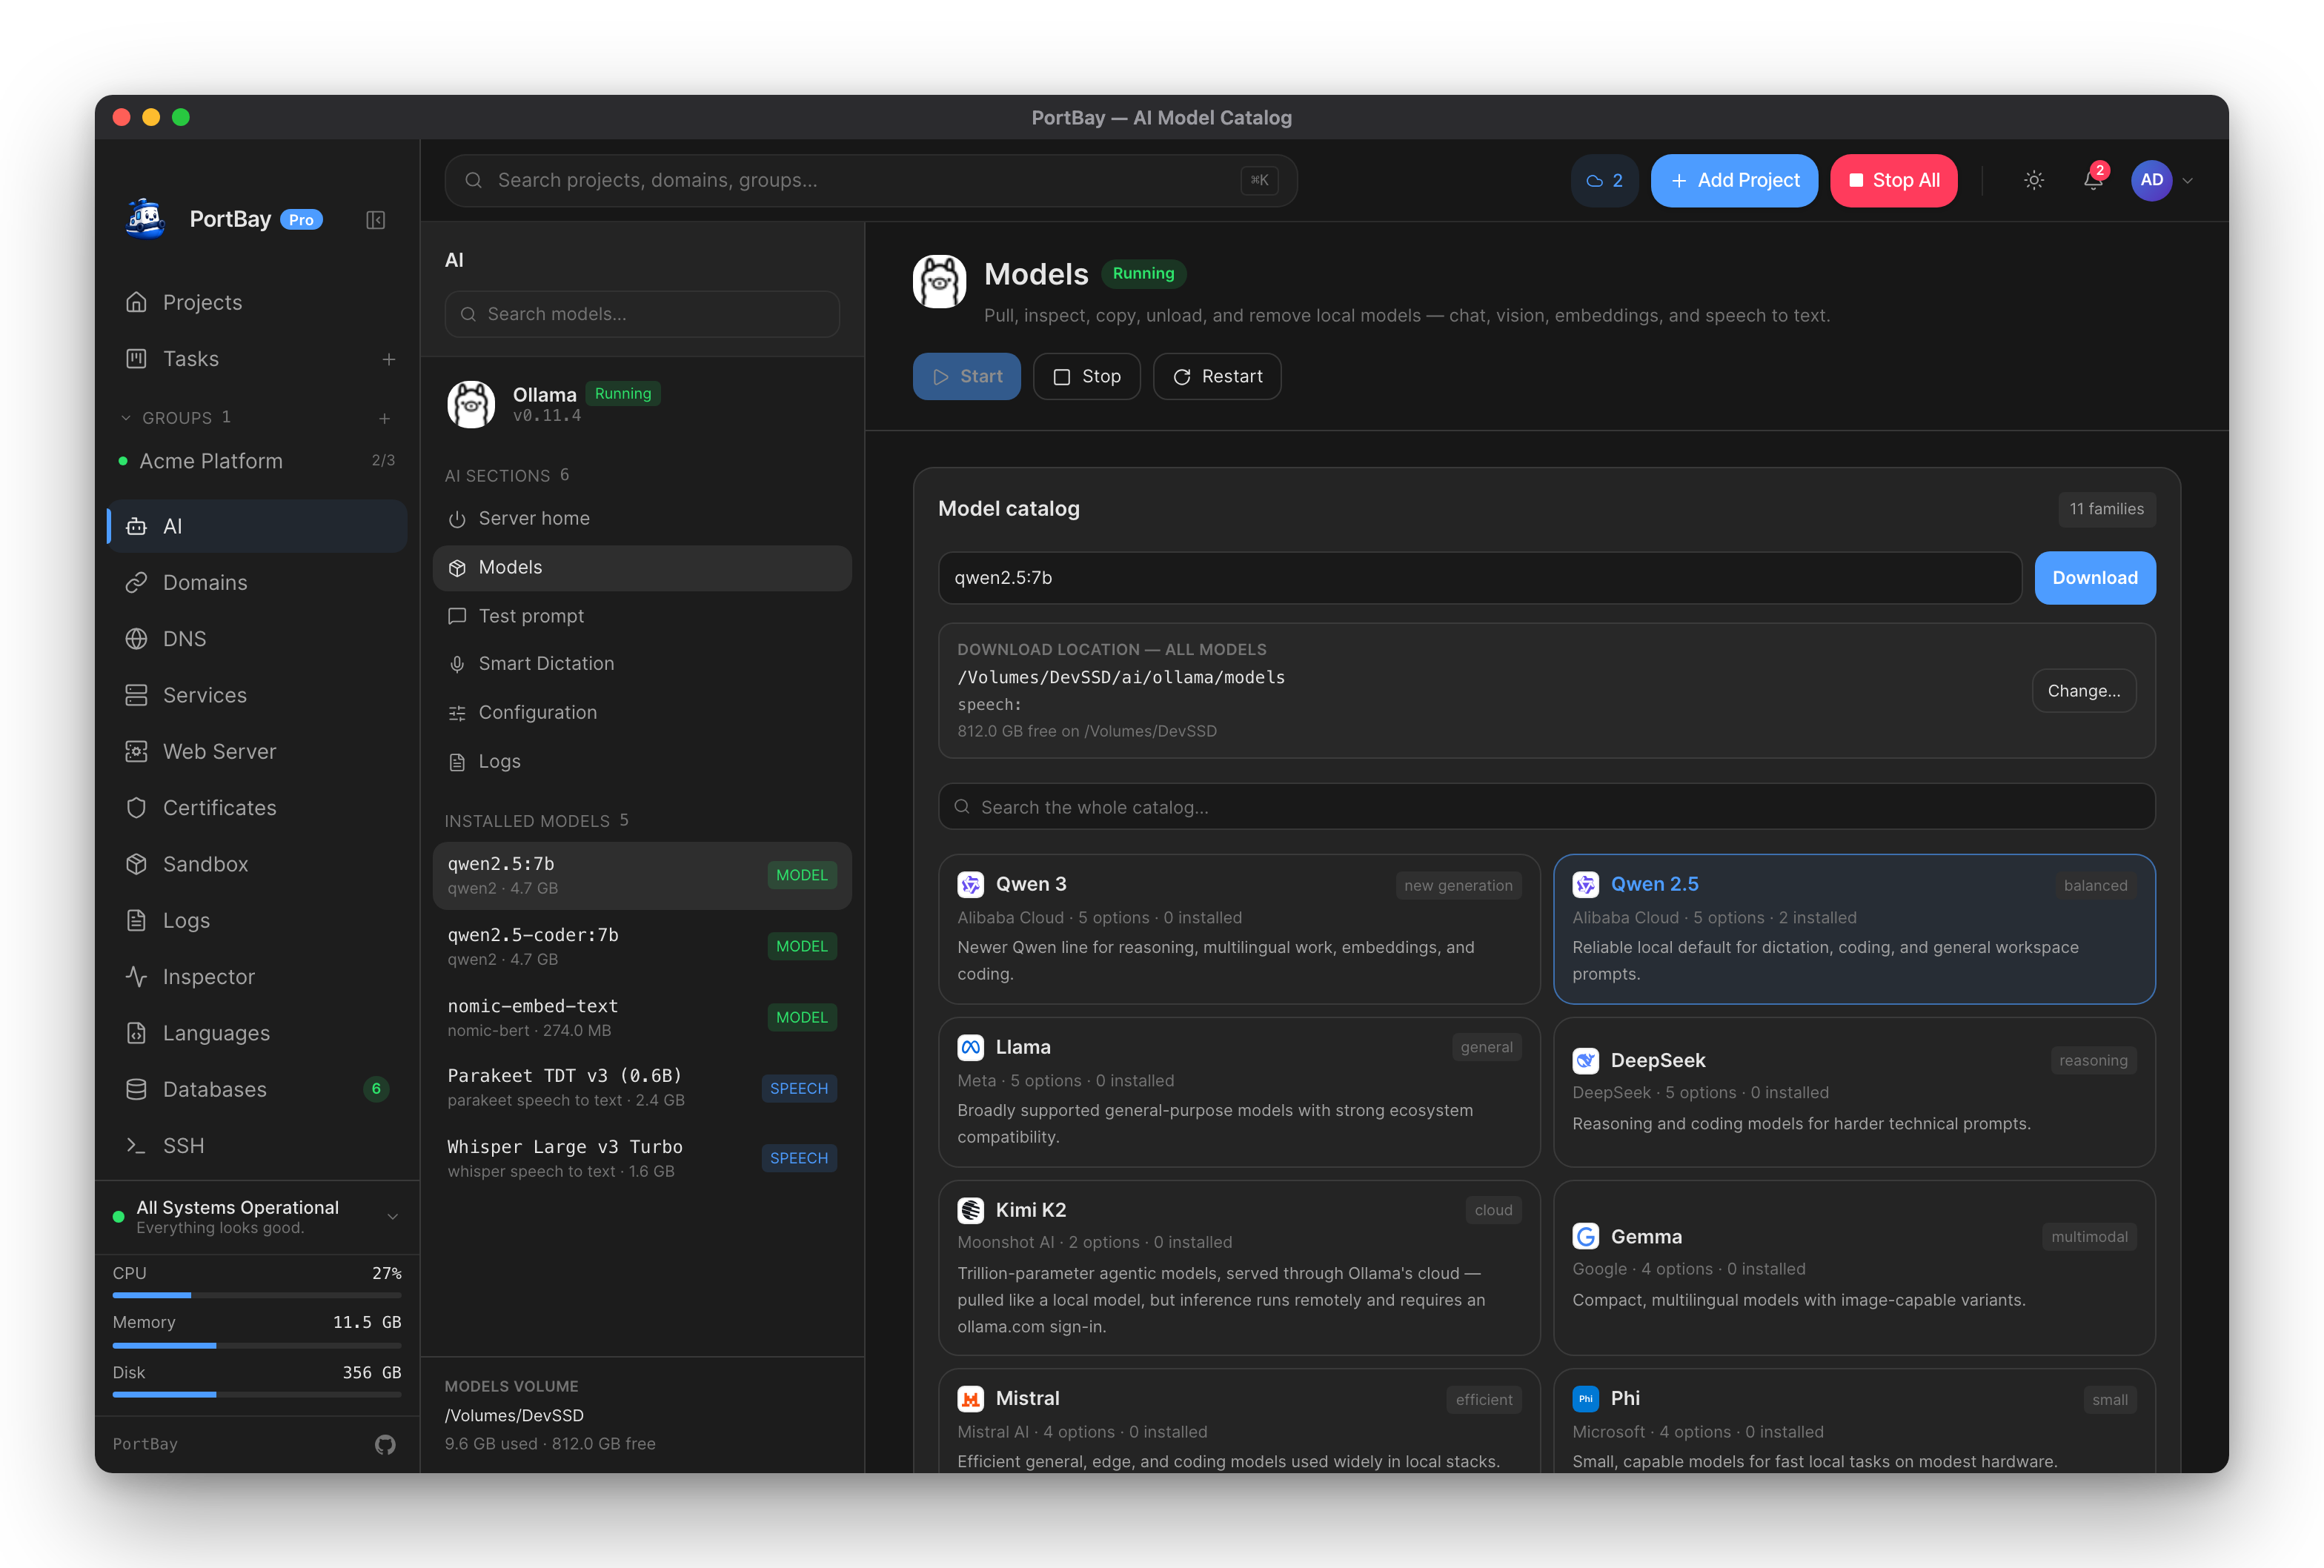Open Inspector section
Viewport: 2324px width, 1568px height.
point(257,976)
